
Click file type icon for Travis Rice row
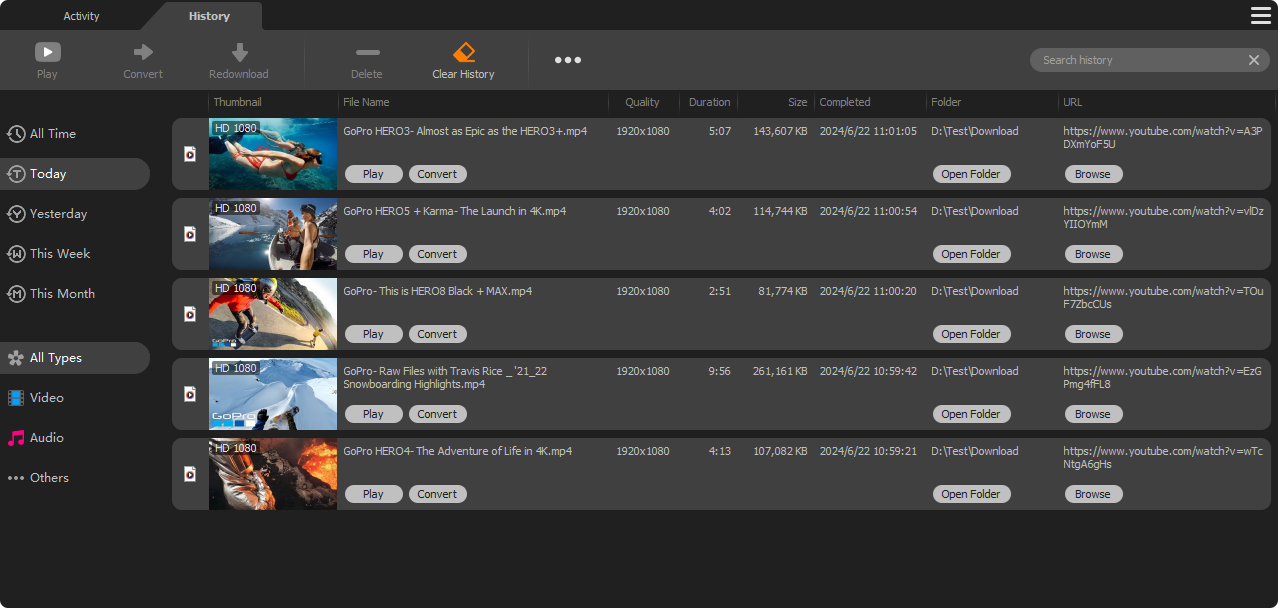(190, 394)
